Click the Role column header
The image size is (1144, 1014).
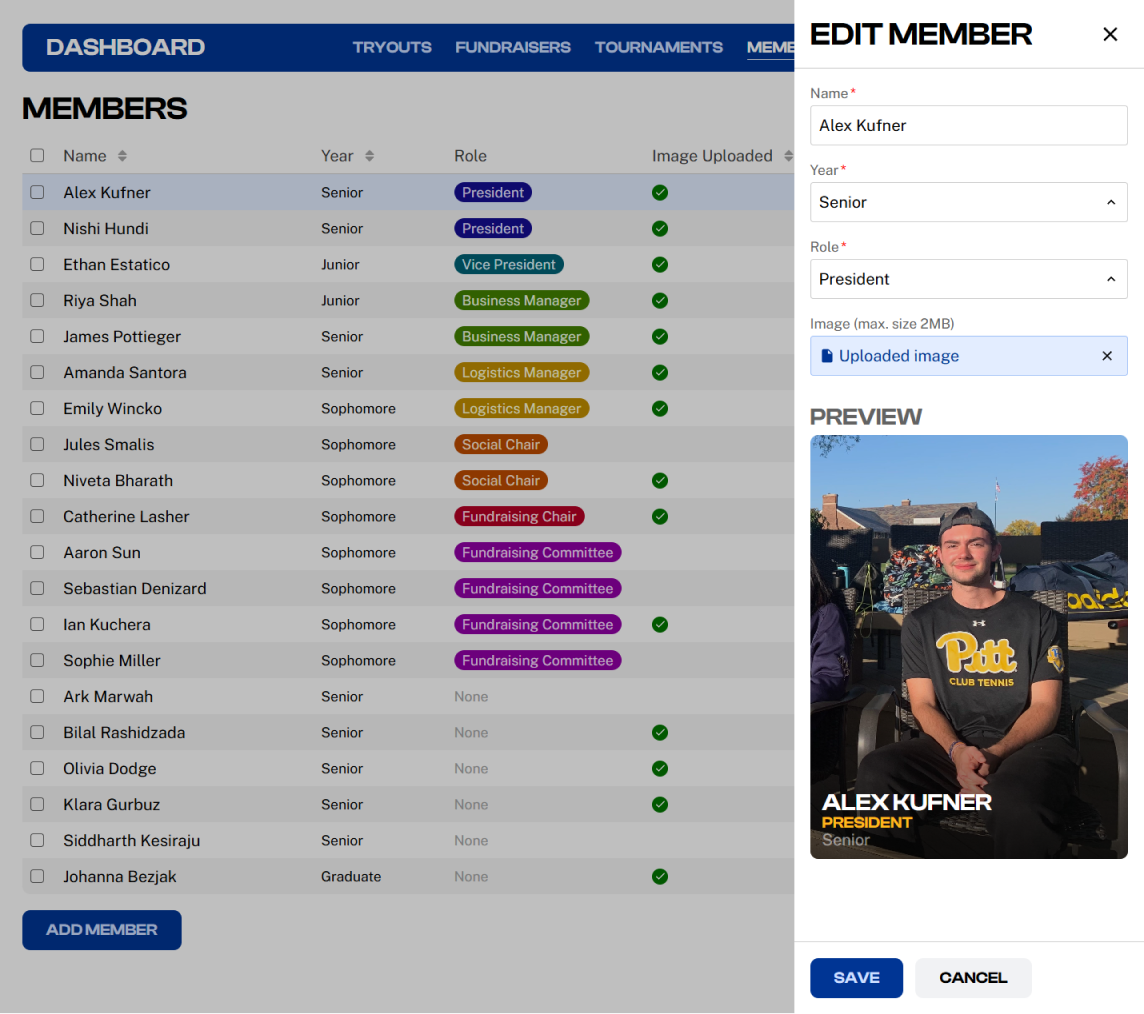coord(471,156)
